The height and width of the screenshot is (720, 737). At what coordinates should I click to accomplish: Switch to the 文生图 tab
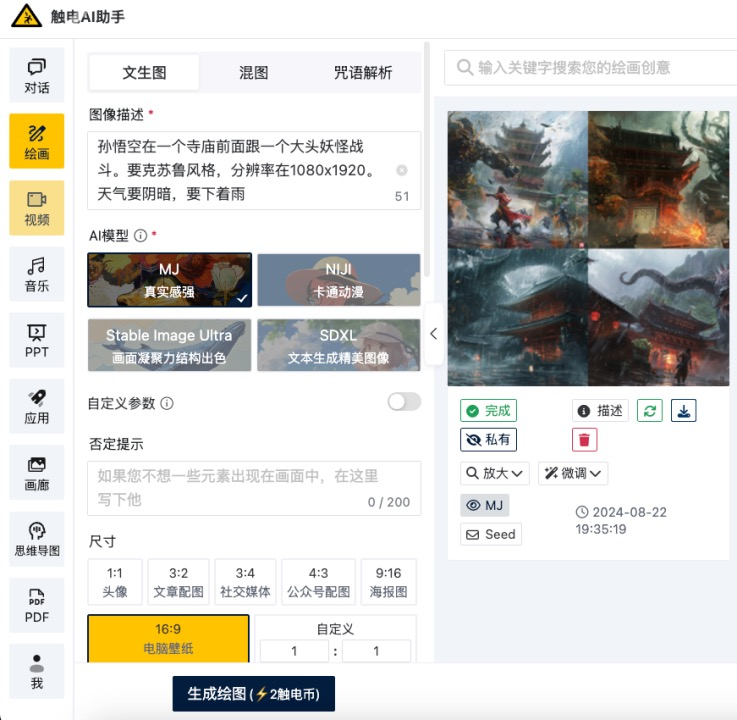144,73
